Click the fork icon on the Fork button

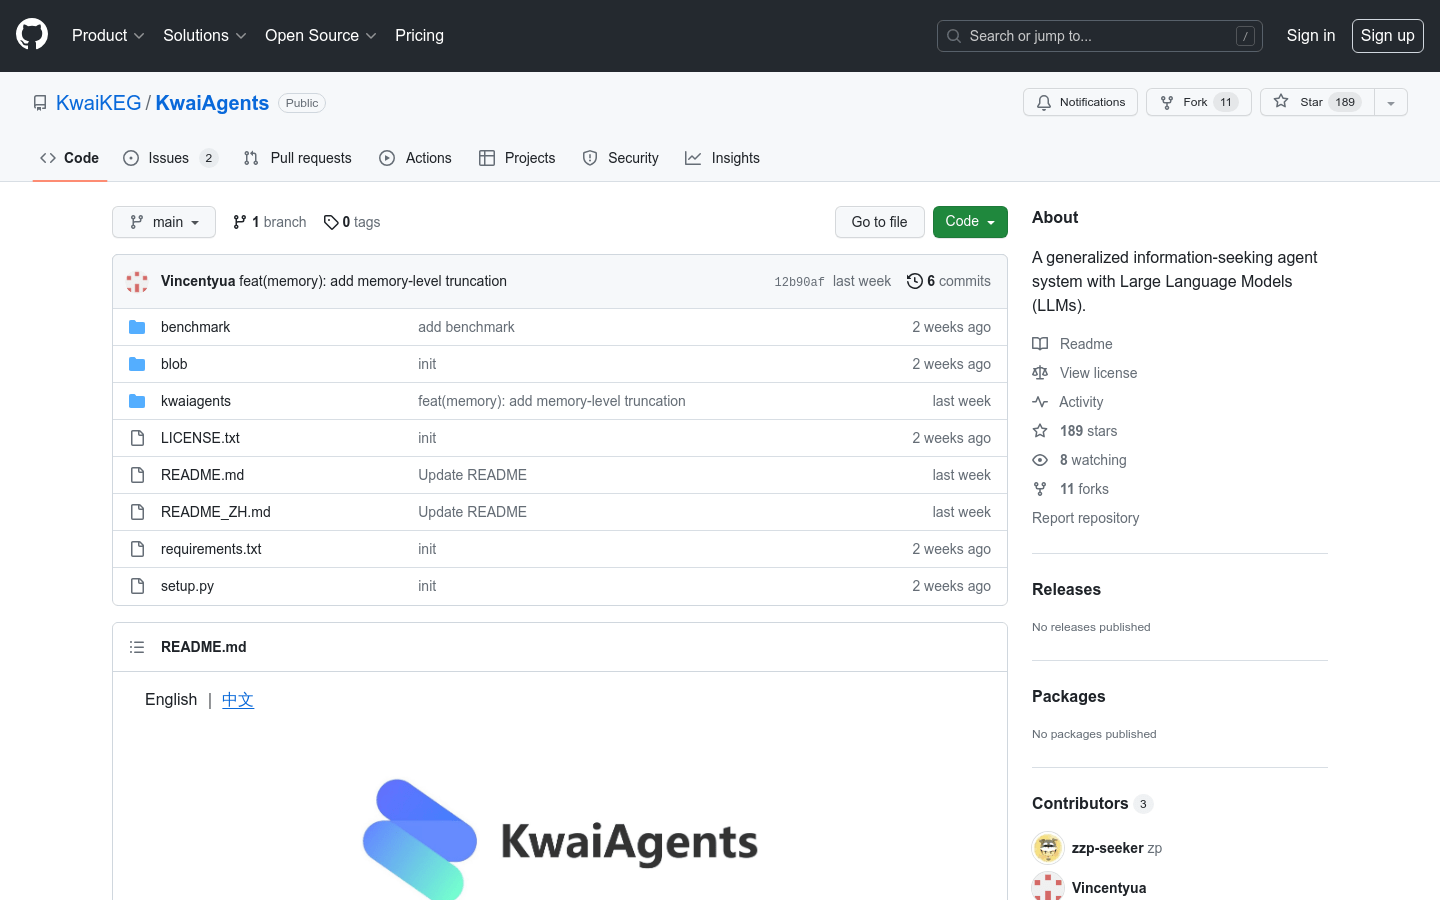point(1165,101)
